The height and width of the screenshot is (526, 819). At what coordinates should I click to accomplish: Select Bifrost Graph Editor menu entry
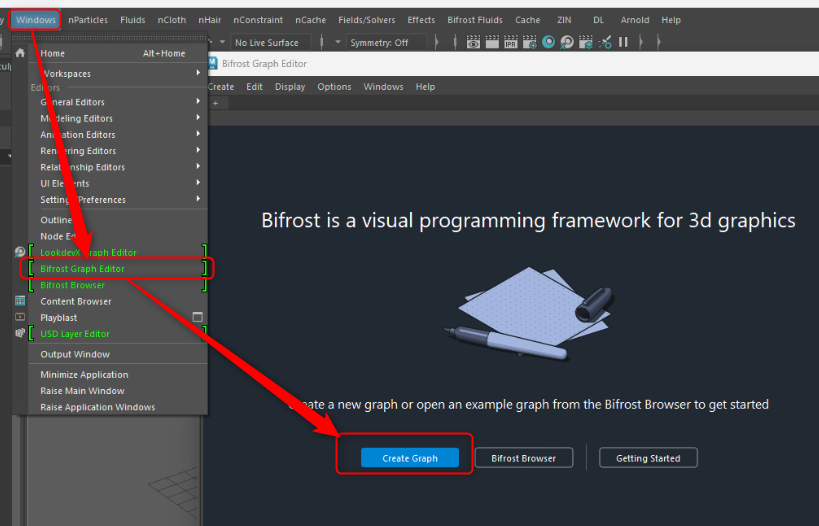click(118, 268)
